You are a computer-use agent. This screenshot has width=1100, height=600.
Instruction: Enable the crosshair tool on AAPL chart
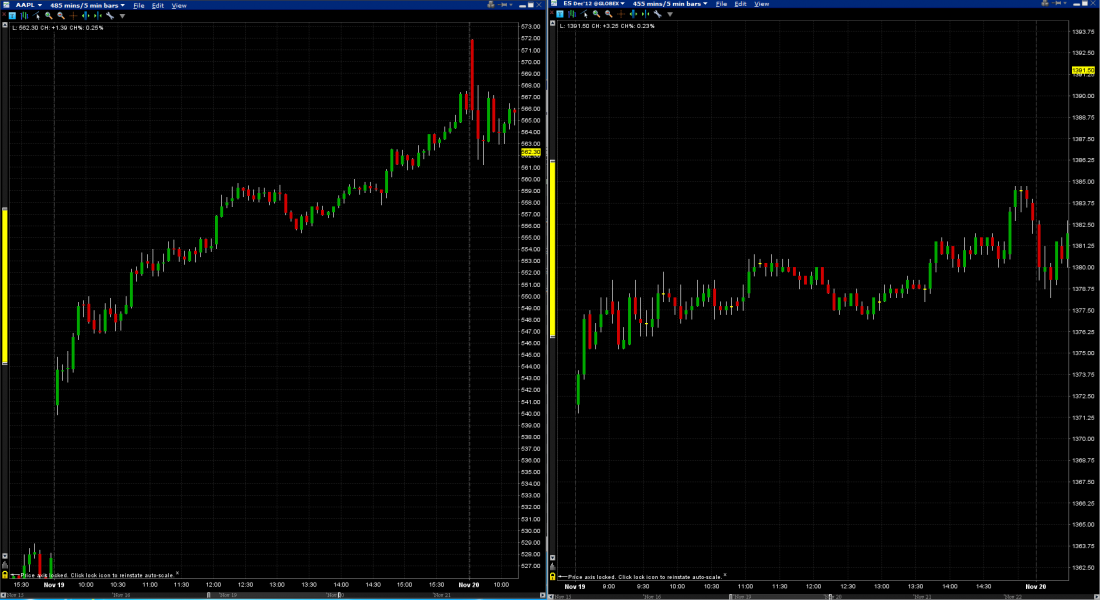tap(73, 16)
